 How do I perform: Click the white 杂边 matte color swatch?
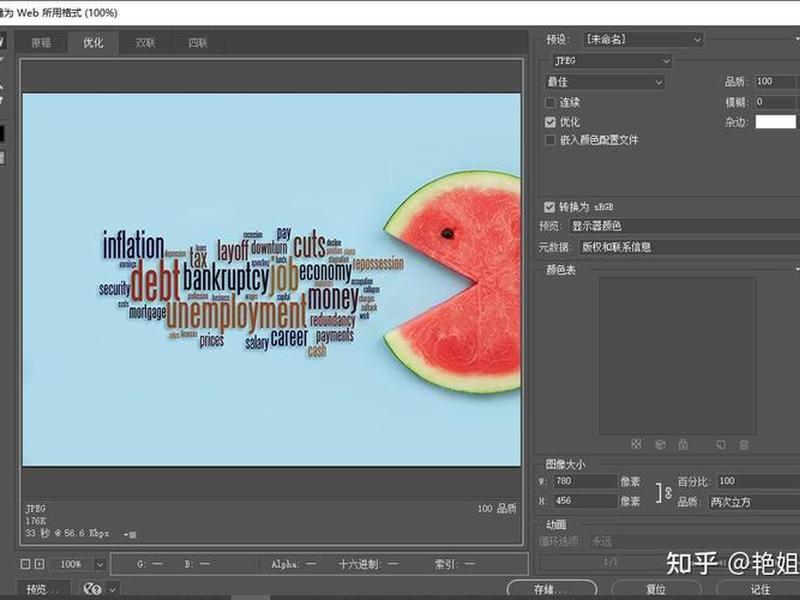[x=775, y=122]
